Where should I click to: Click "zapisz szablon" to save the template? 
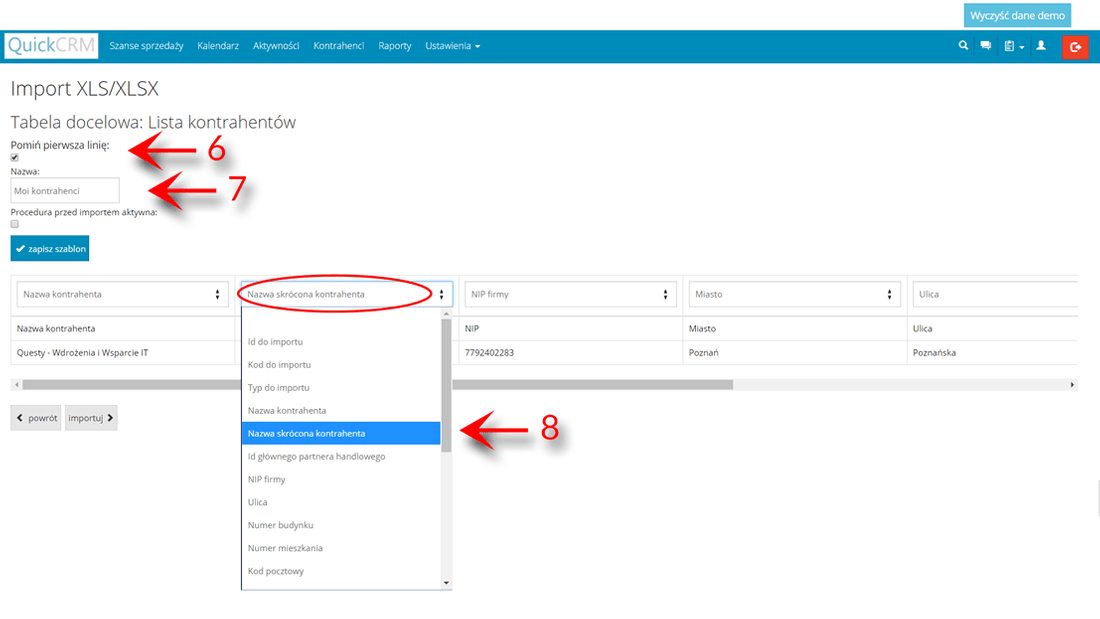pyautogui.click(x=49, y=247)
